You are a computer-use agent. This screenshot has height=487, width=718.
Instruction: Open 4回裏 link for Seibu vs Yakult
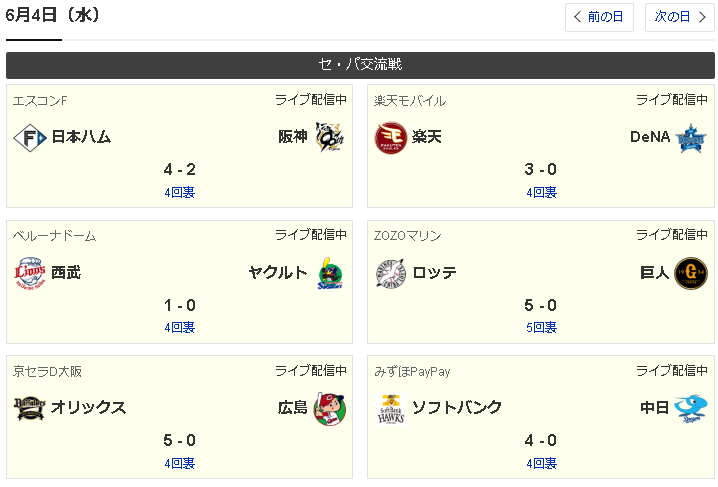[180, 327]
